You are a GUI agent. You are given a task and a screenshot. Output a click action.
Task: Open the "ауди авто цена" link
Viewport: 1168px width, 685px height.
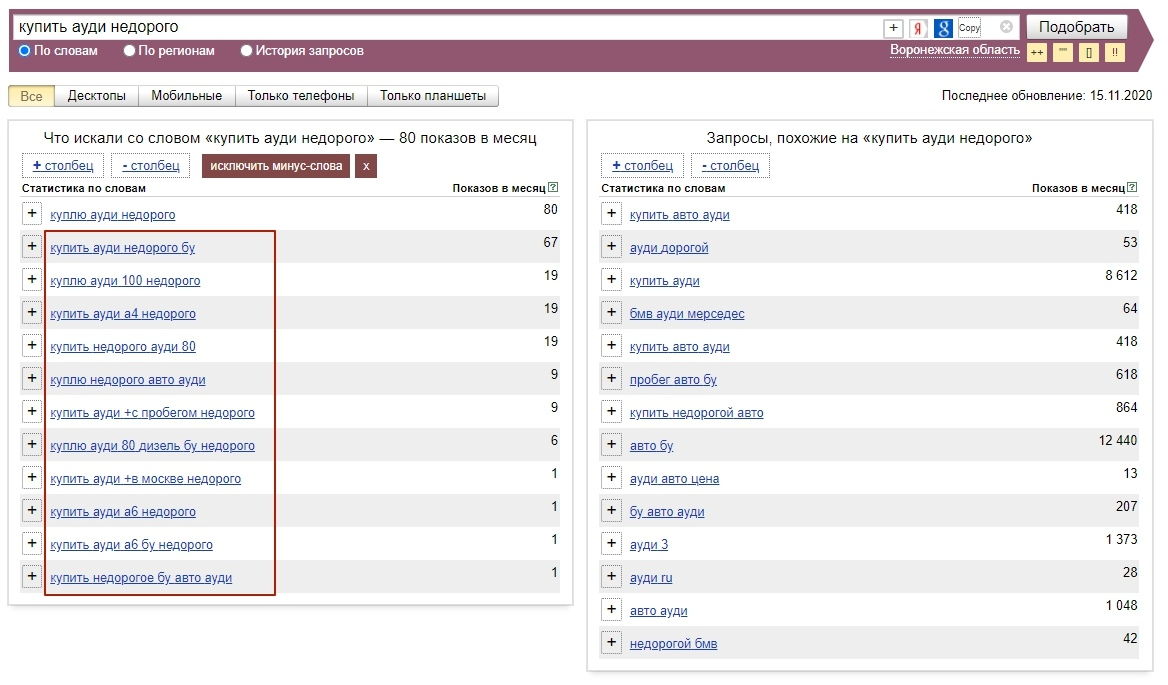click(674, 479)
